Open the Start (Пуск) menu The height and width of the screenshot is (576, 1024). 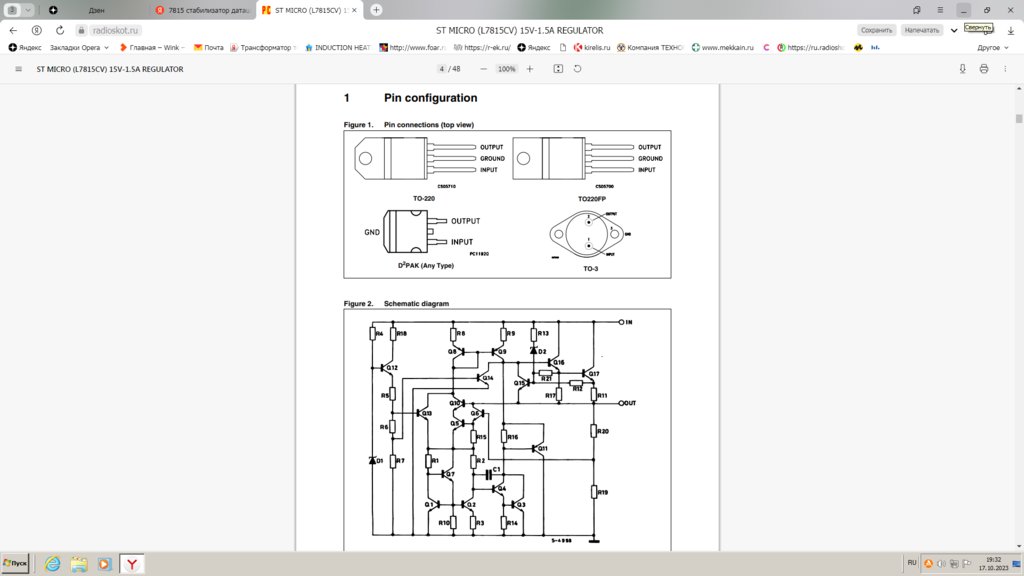[15, 563]
